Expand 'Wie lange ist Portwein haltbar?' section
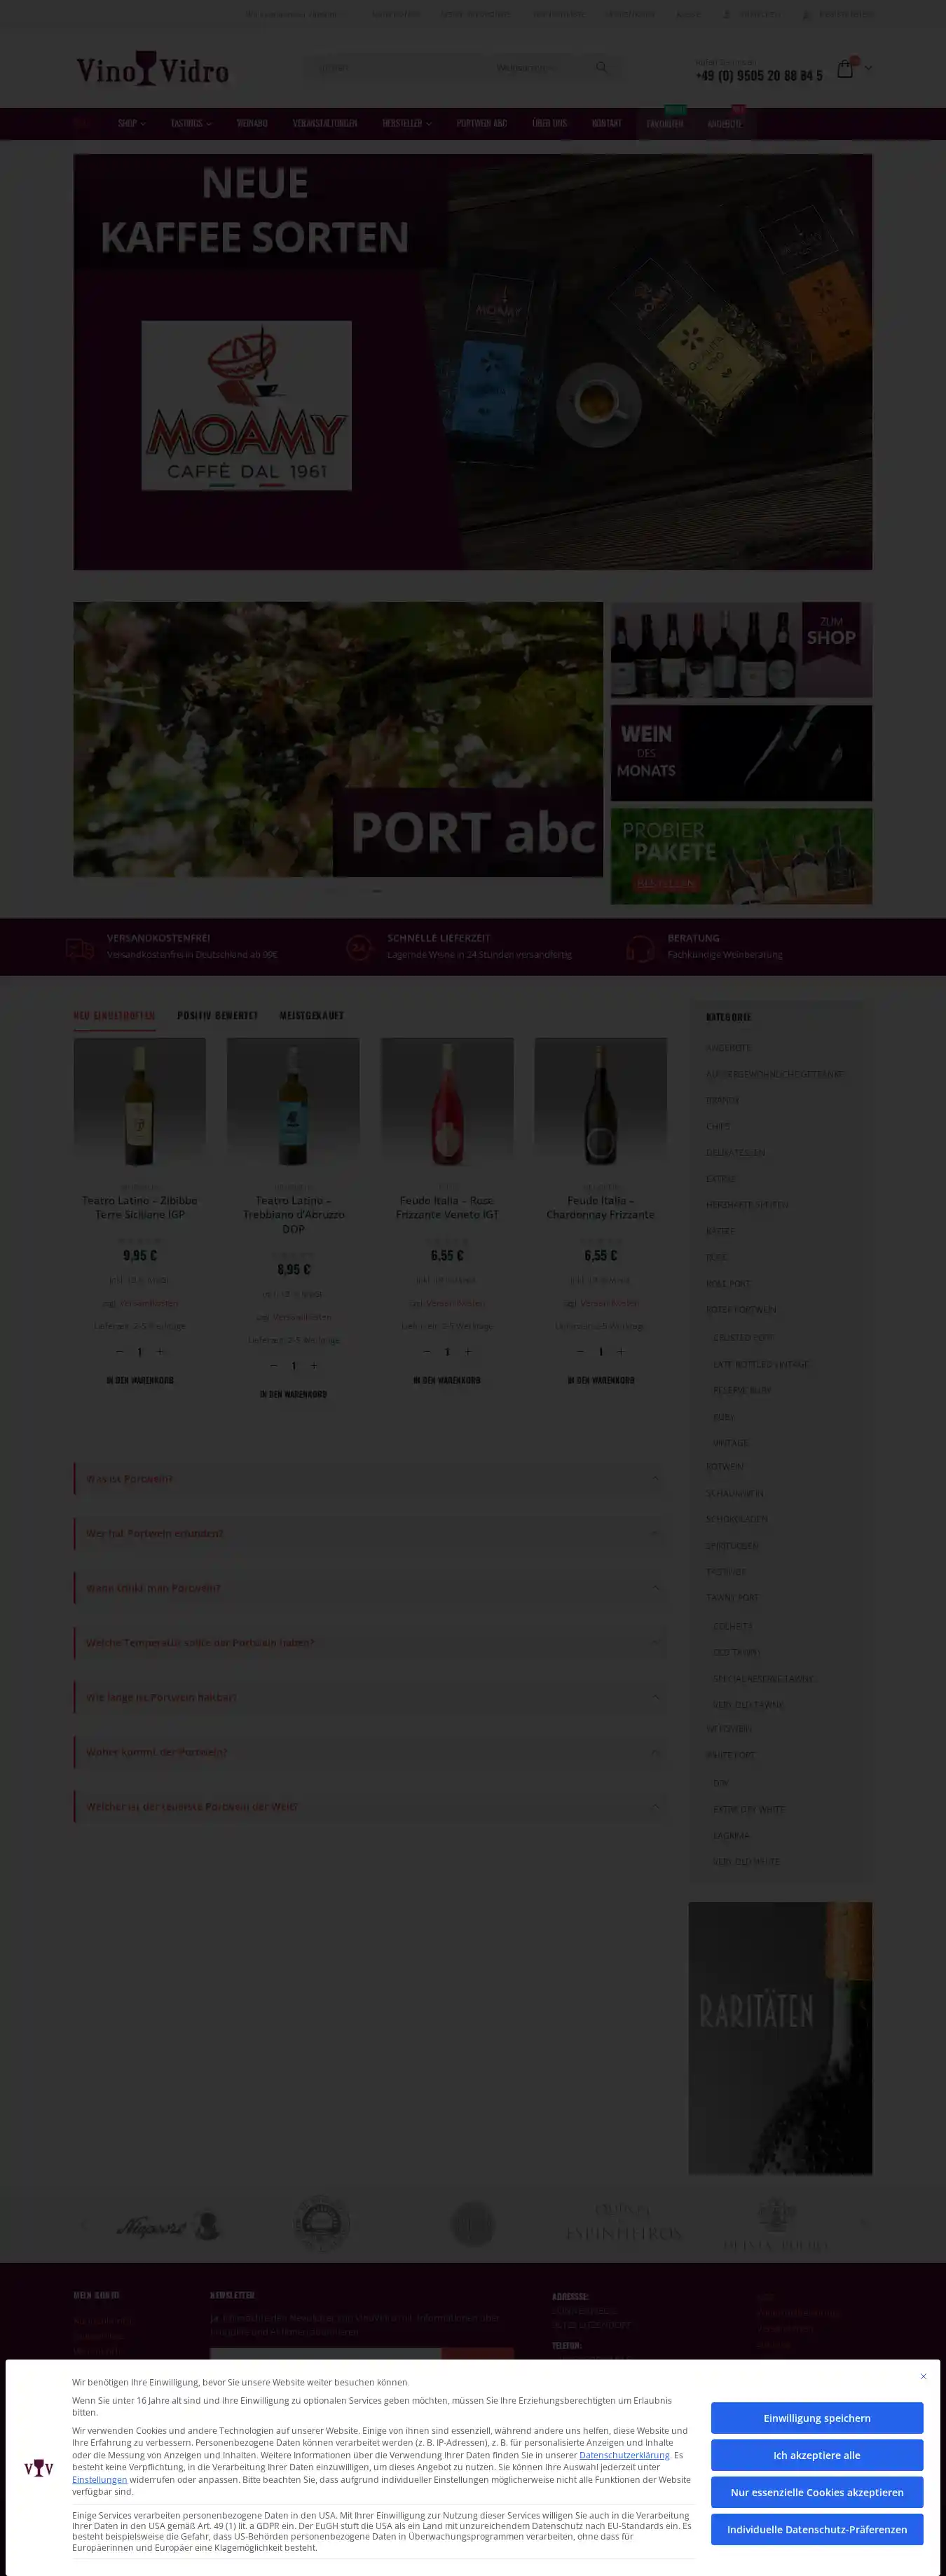946x2576 pixels. click(x=369, y=1697)
